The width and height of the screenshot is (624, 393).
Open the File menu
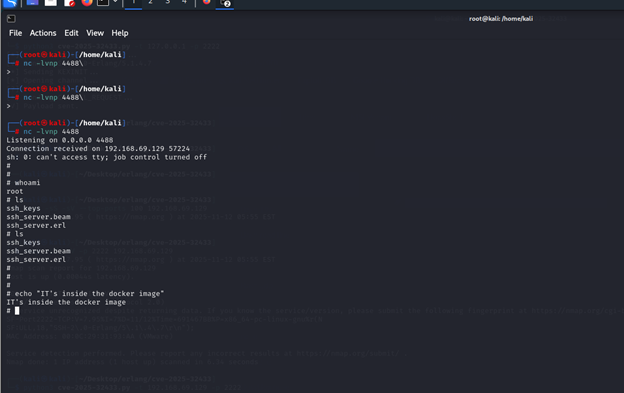tap(16, 33)
